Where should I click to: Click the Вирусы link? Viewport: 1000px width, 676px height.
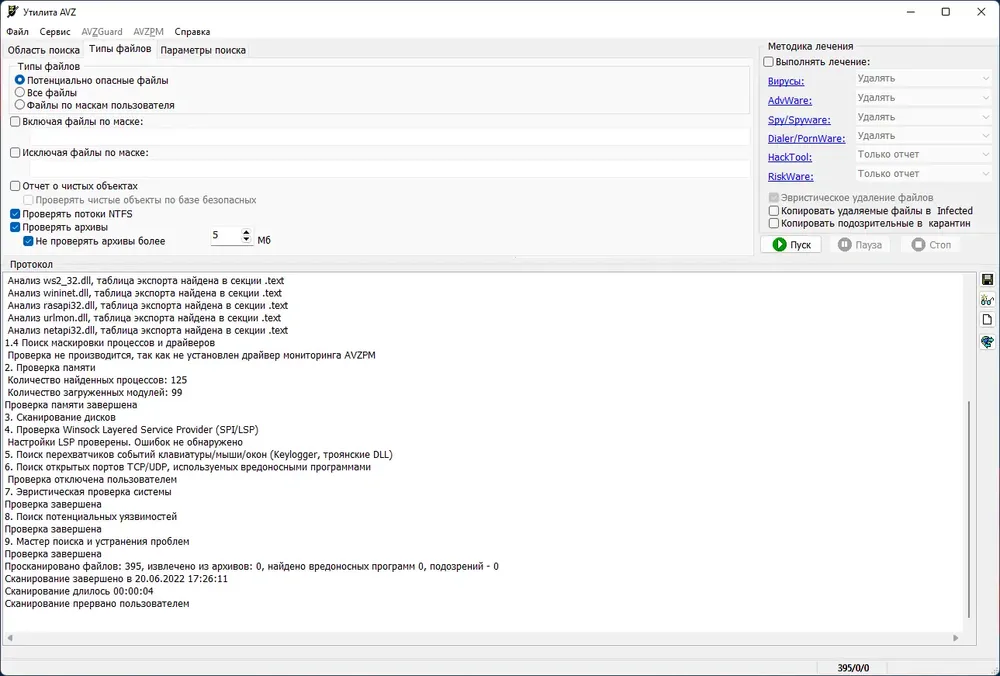pyautogui.click(x=786, y=82)
